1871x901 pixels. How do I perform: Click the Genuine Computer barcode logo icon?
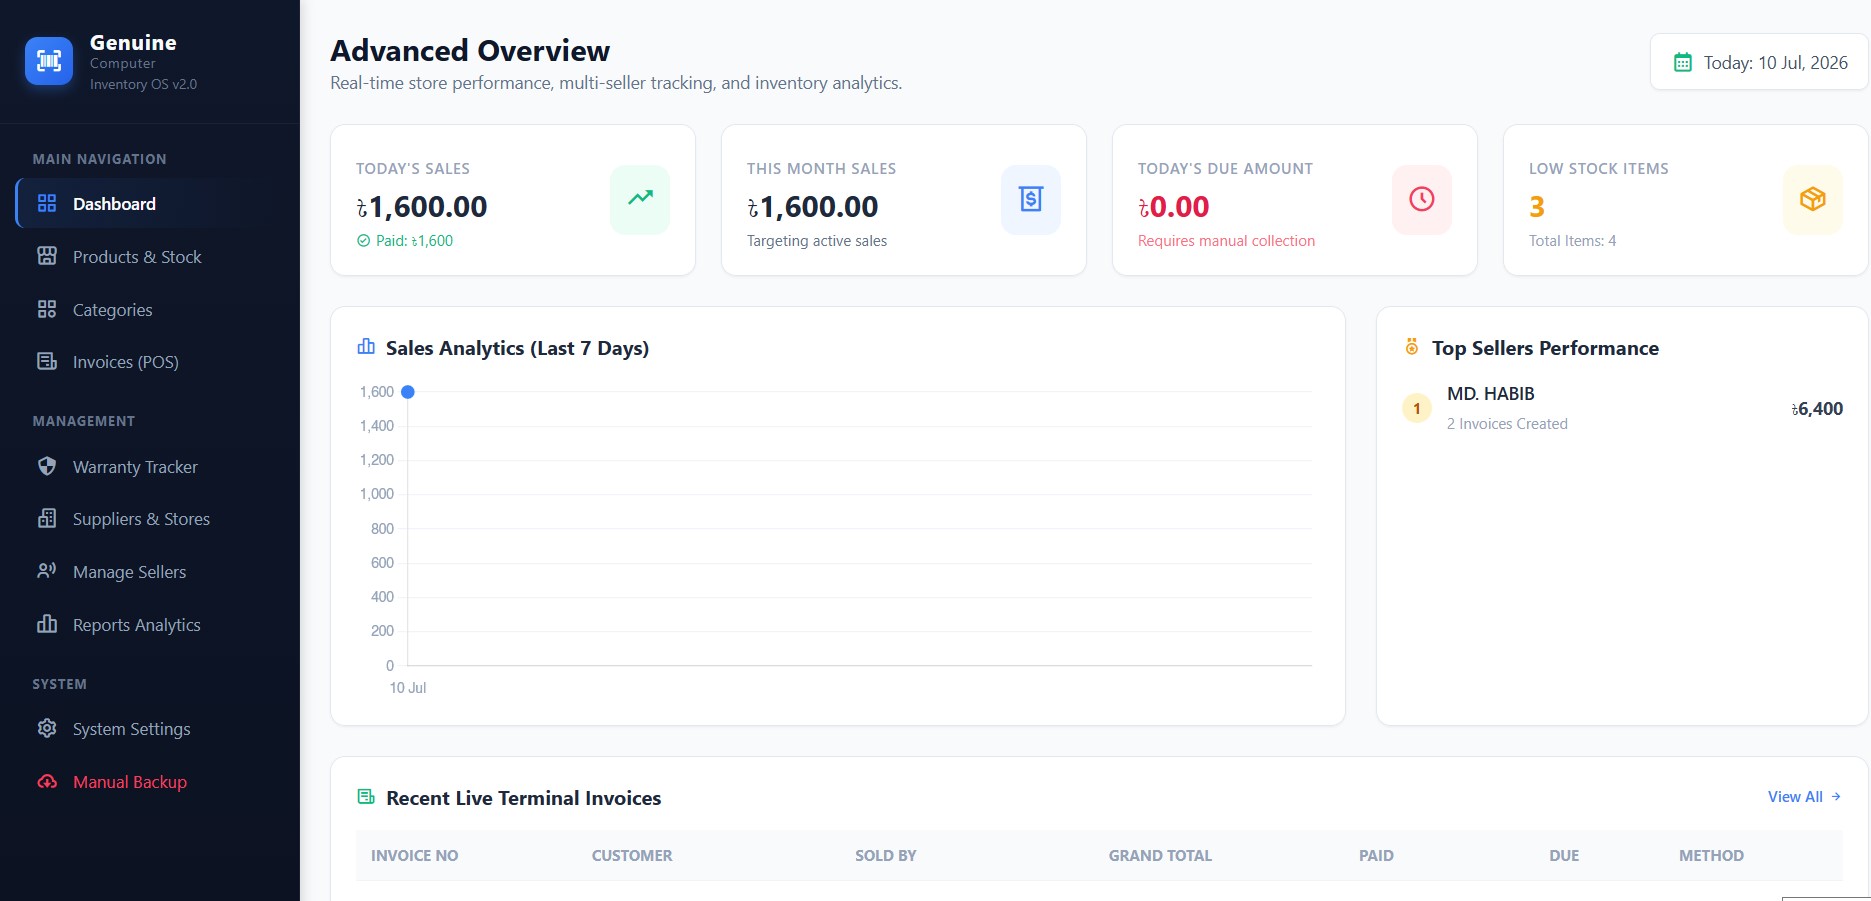(x=49, y=61)
